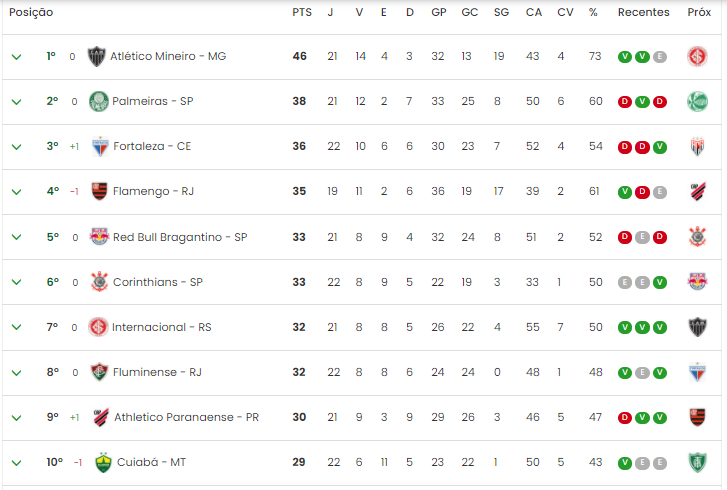Expand the Corinthians row chevron
The height and width of the screenshot is (490, 727).
17,282
